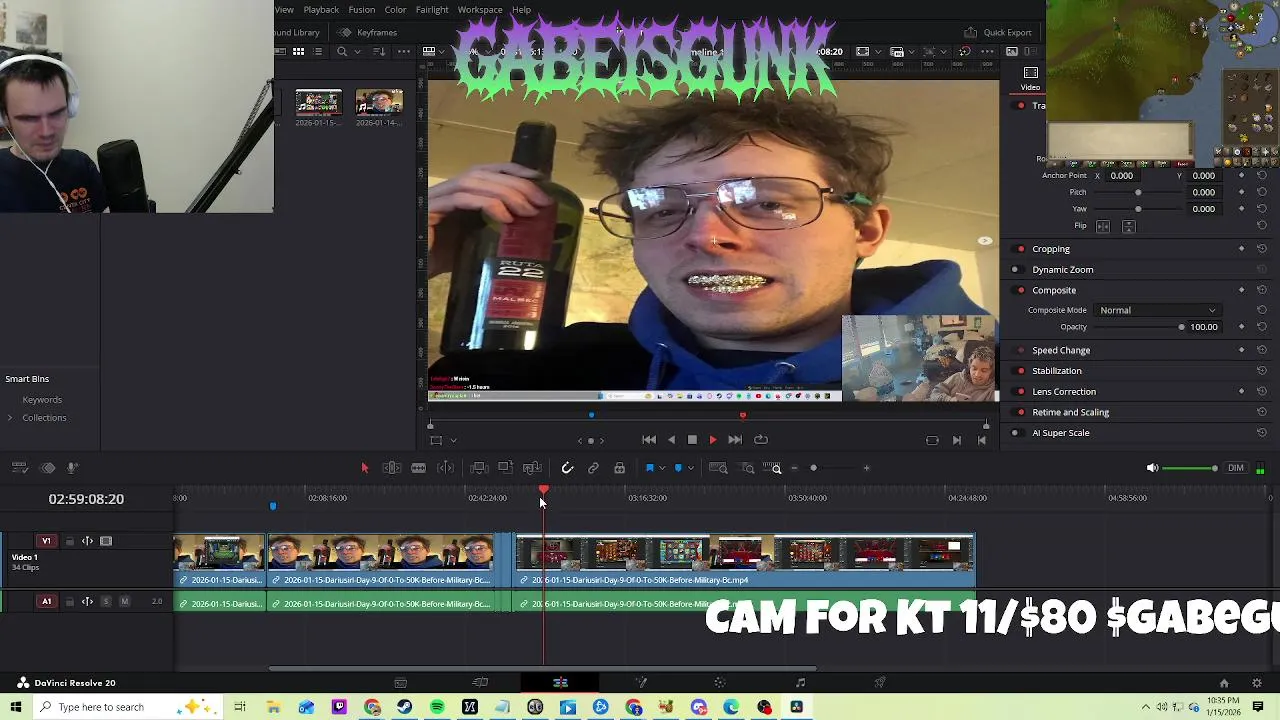
Task: Toggle the DIM audio button
Action: pyautogui.click(x=1236, y=468)
